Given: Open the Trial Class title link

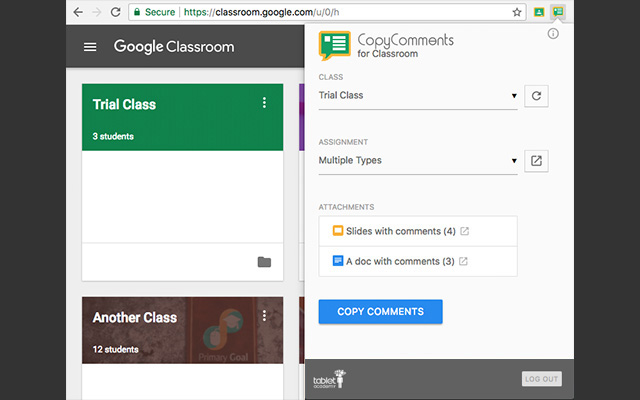Looking at the screenshot, I should tap(124, 104).
